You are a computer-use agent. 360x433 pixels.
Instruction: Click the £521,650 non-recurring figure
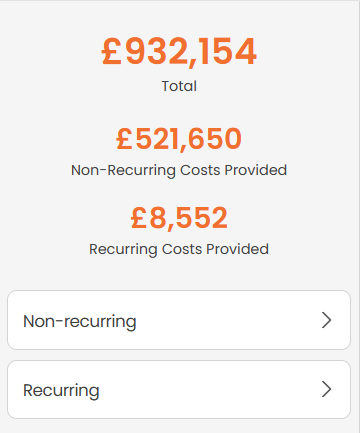[x=179, y=138]
